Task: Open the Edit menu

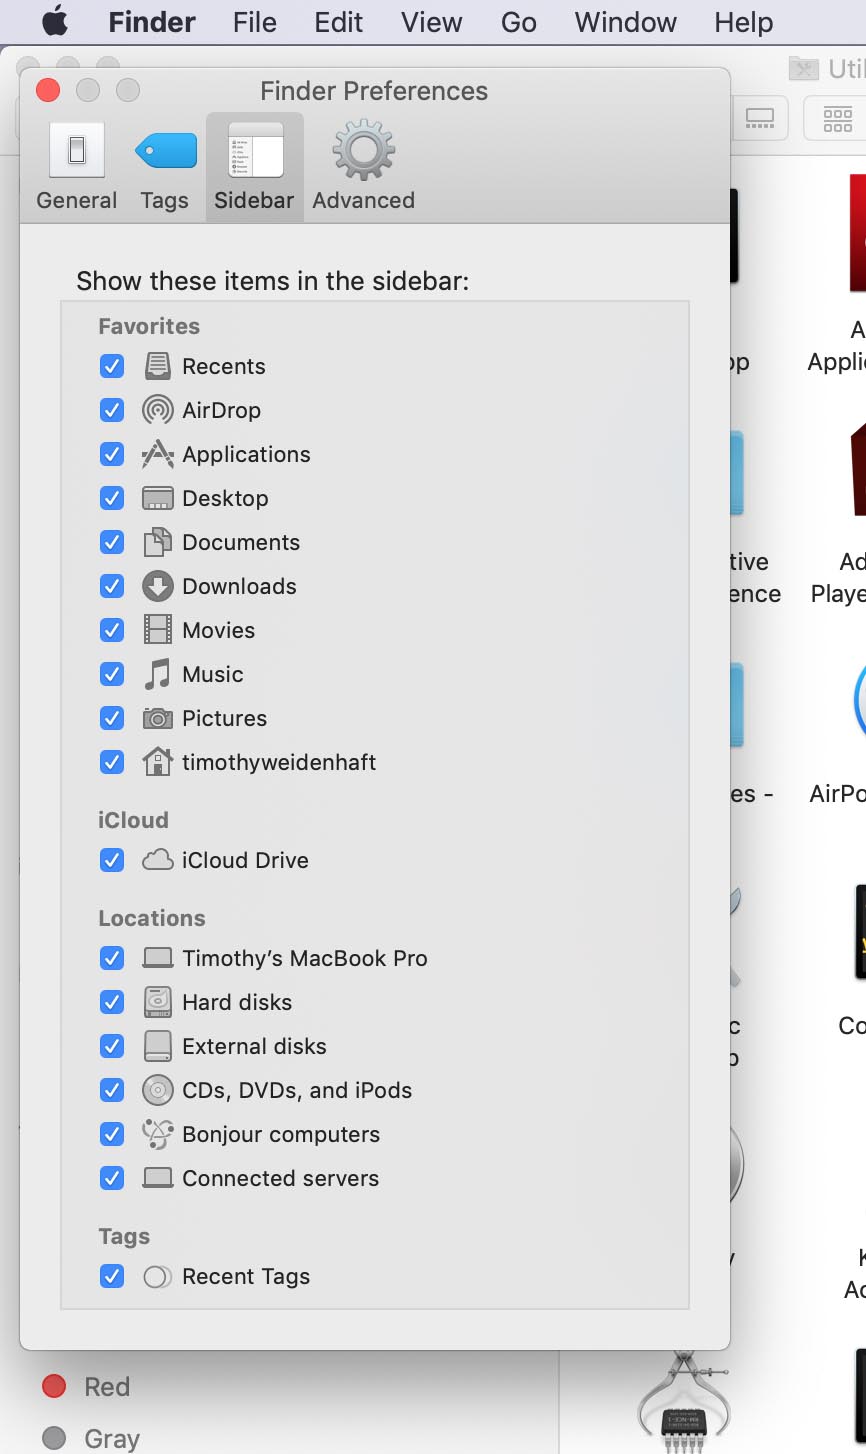Action: (x=338, y=22)
